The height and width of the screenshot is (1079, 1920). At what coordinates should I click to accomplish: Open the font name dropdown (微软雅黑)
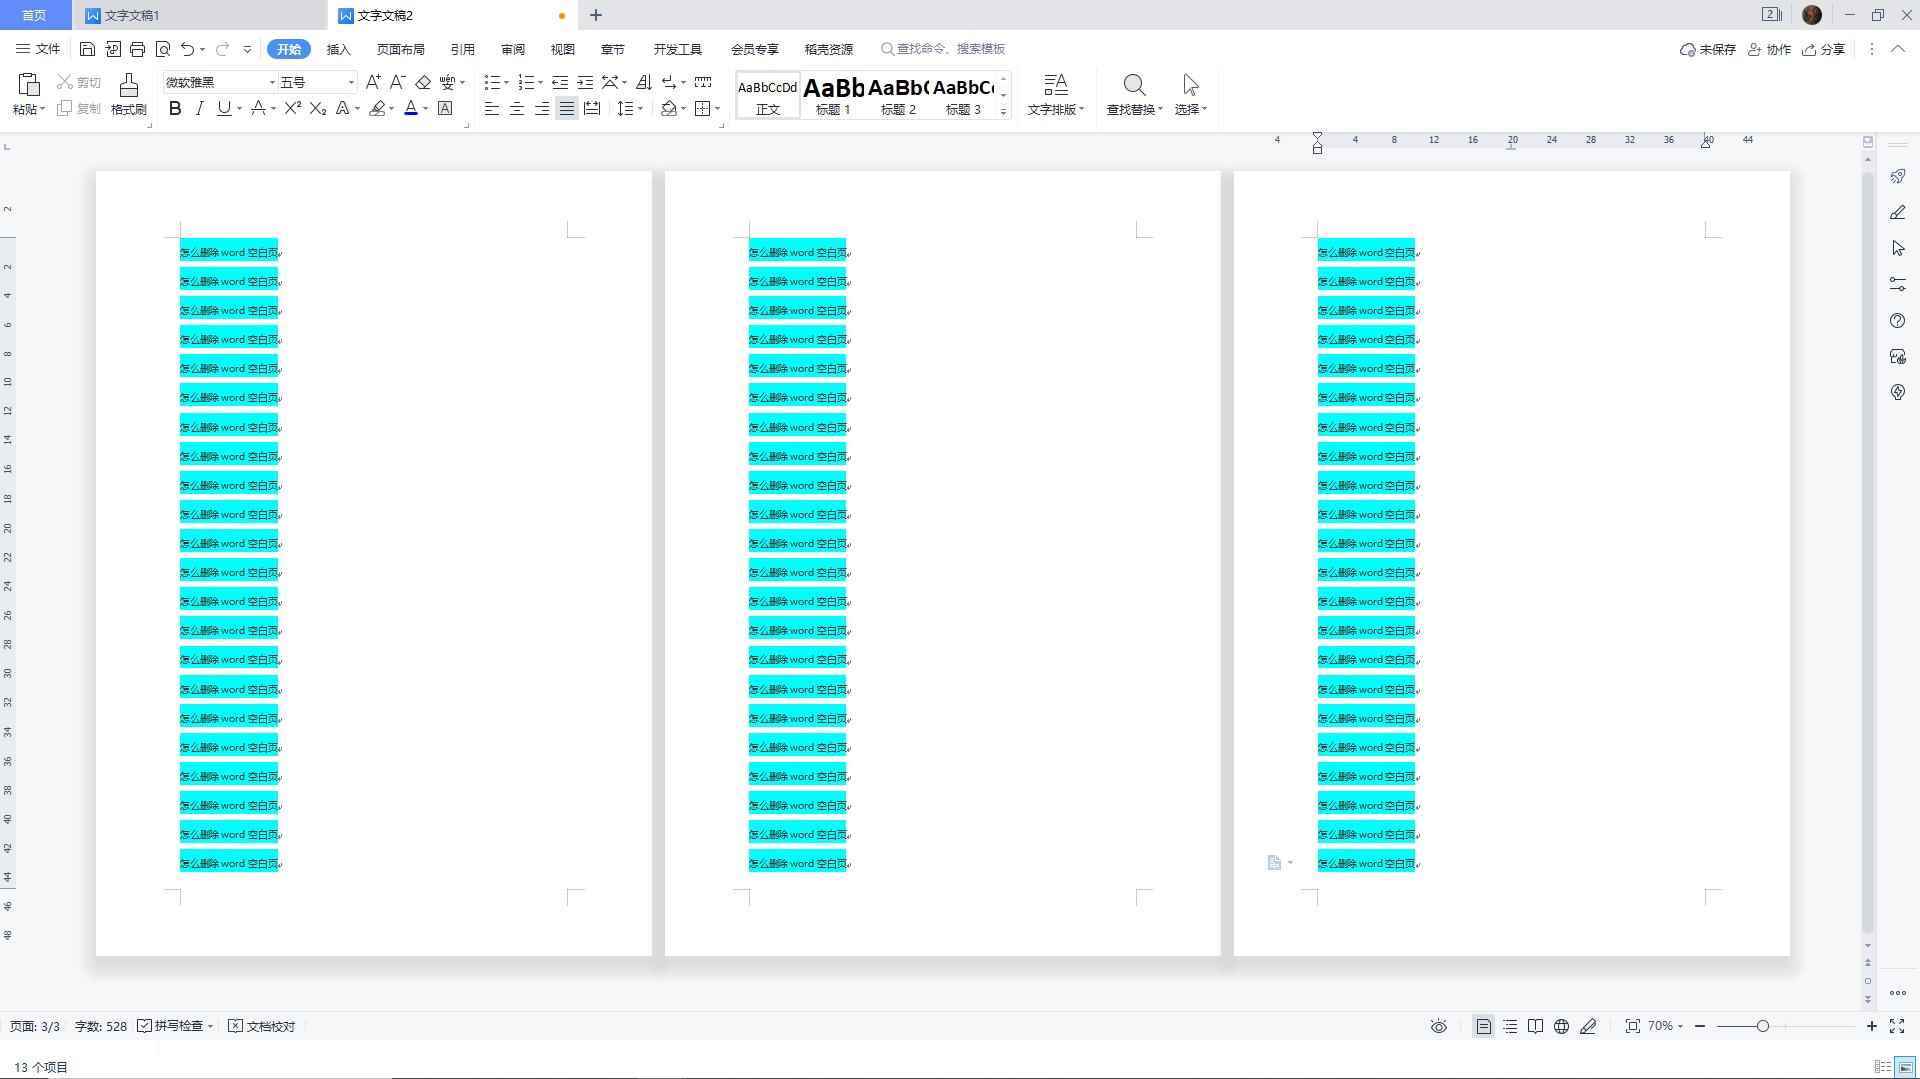[220, 82]
